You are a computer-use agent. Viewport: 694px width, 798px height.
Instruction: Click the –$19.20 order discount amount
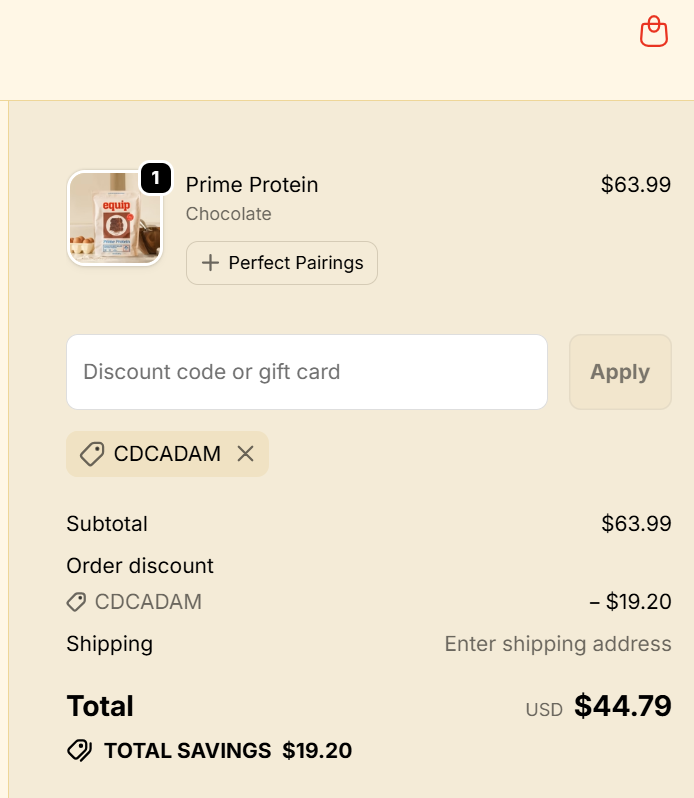point(630,602)
